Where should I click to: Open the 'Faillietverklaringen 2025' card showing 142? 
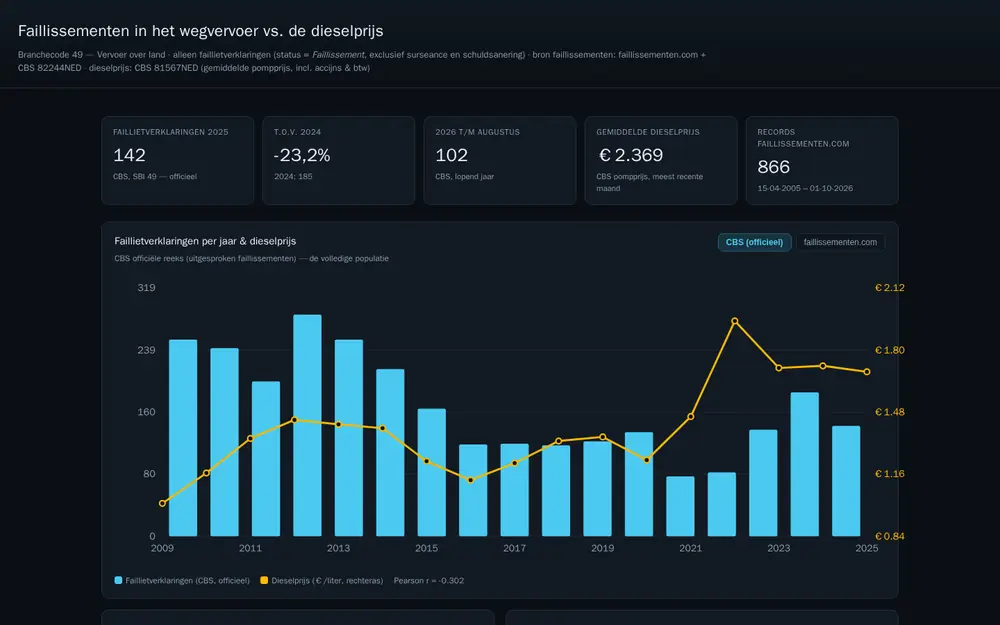(x=178, y=160)
